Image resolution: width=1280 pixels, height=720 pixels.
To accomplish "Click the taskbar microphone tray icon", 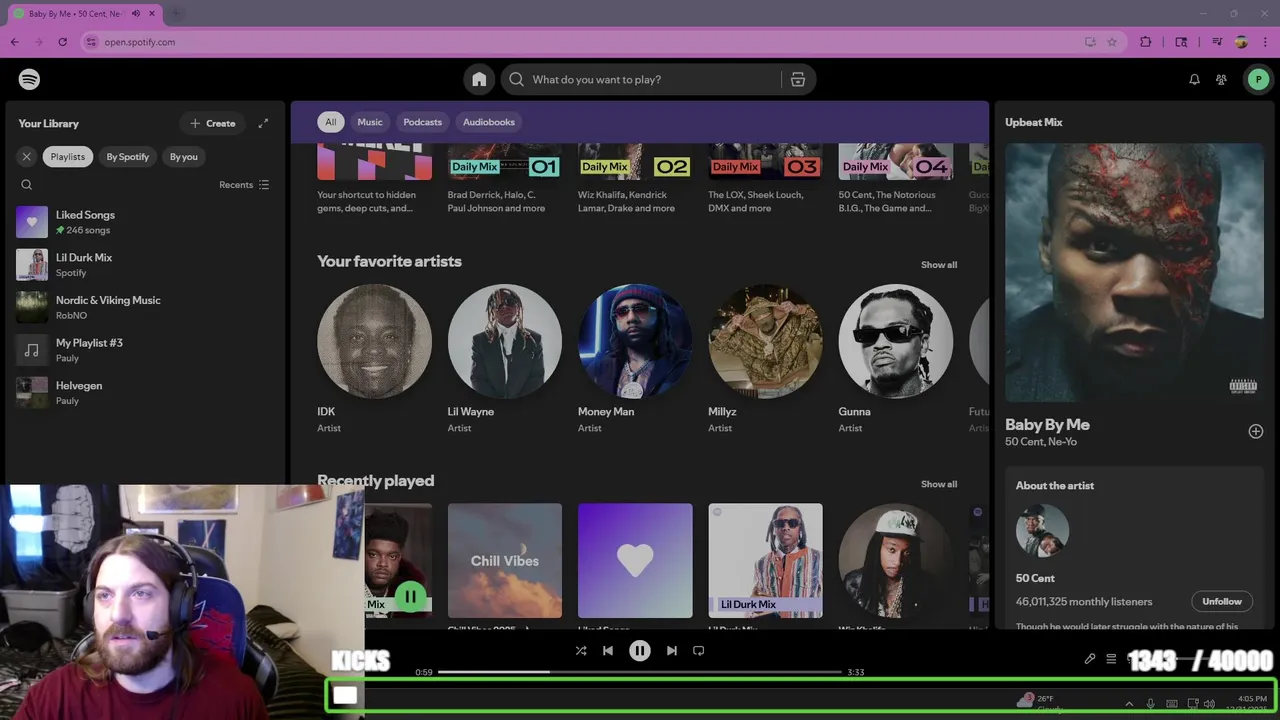I will [x=1151, y=704].
